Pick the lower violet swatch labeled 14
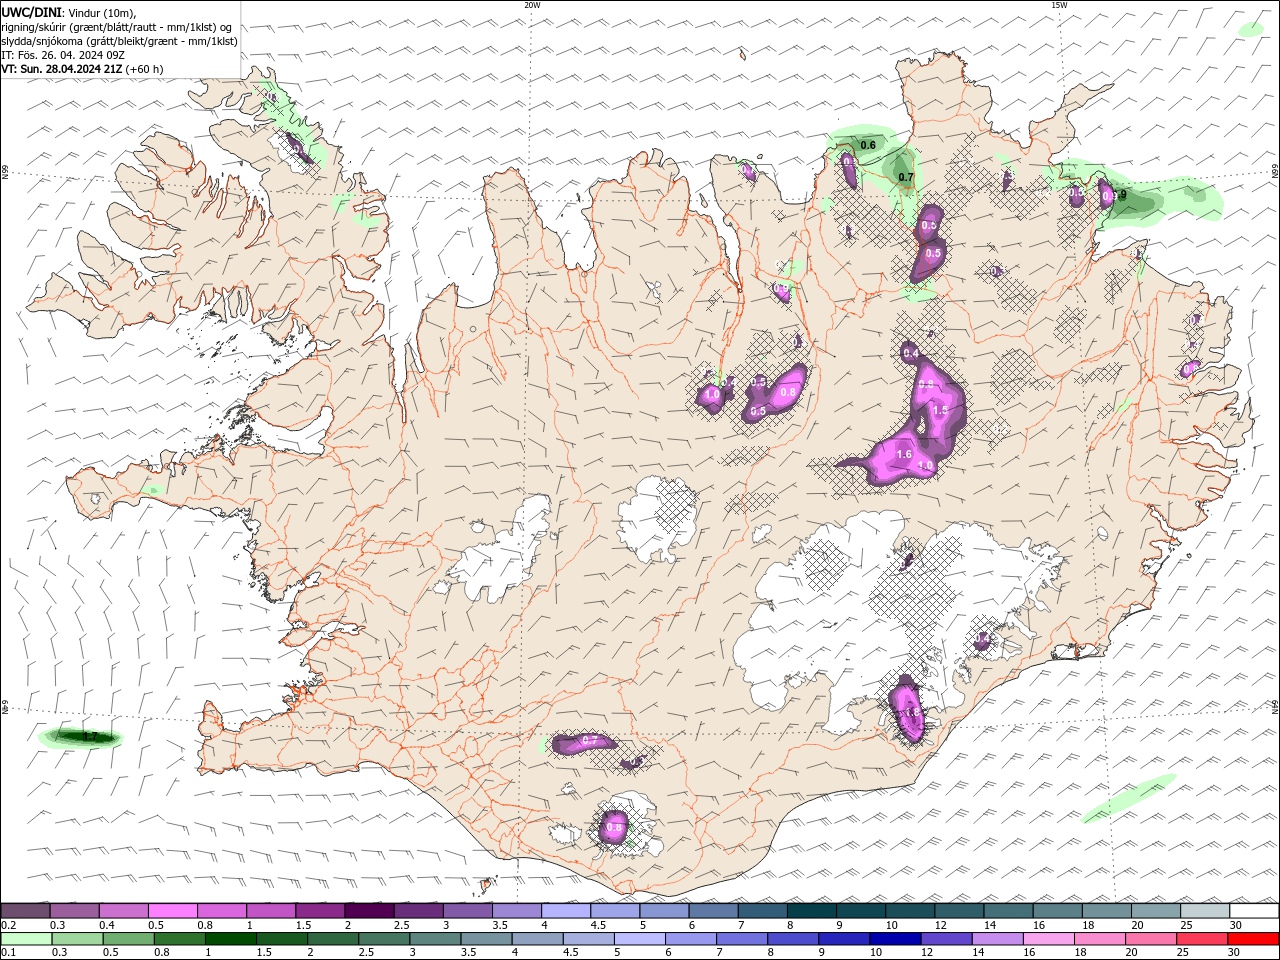The image size is (1280, 960). 997,939
